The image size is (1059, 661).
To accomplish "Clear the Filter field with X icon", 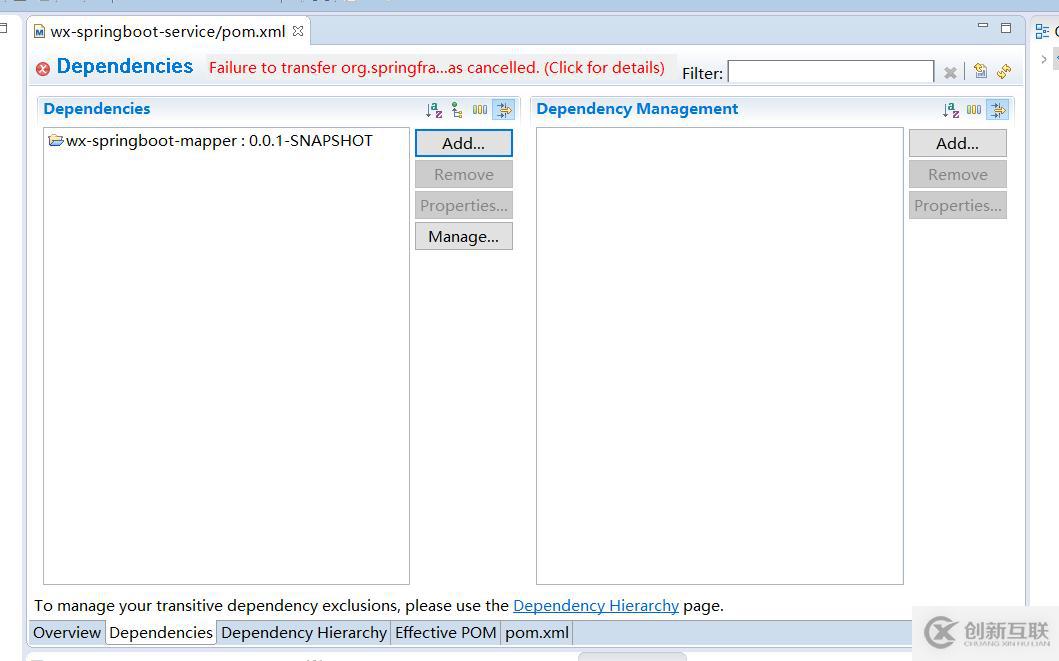I will [950, 72].
